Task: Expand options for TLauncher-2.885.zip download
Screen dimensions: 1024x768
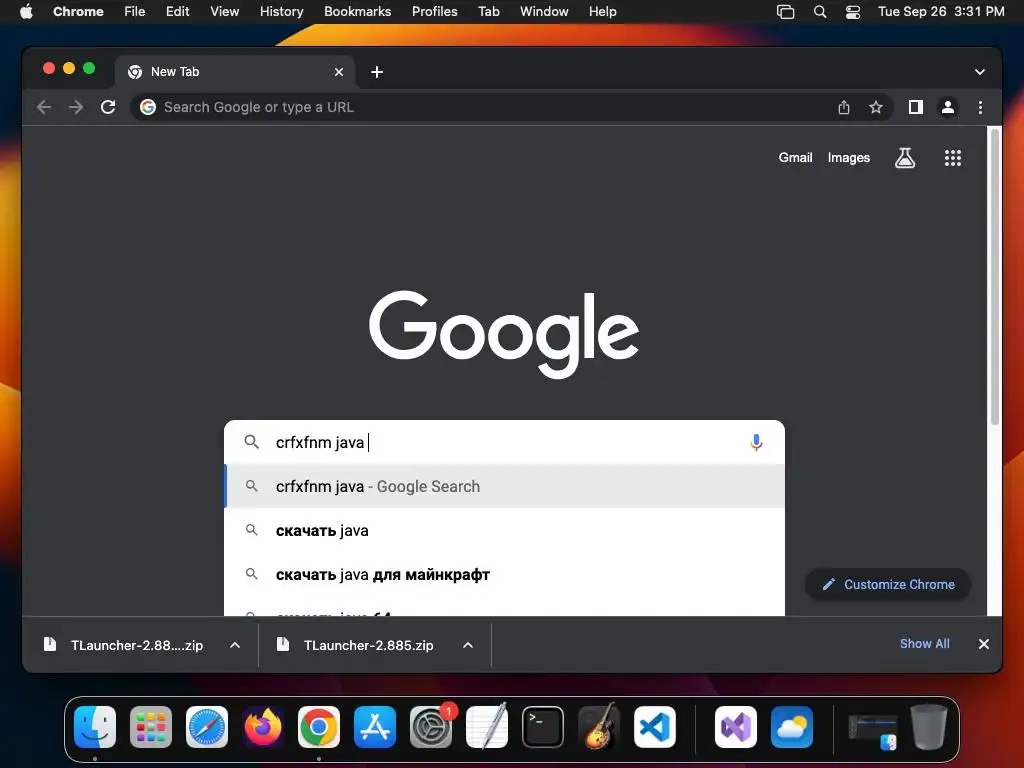Action: [468, 645]
